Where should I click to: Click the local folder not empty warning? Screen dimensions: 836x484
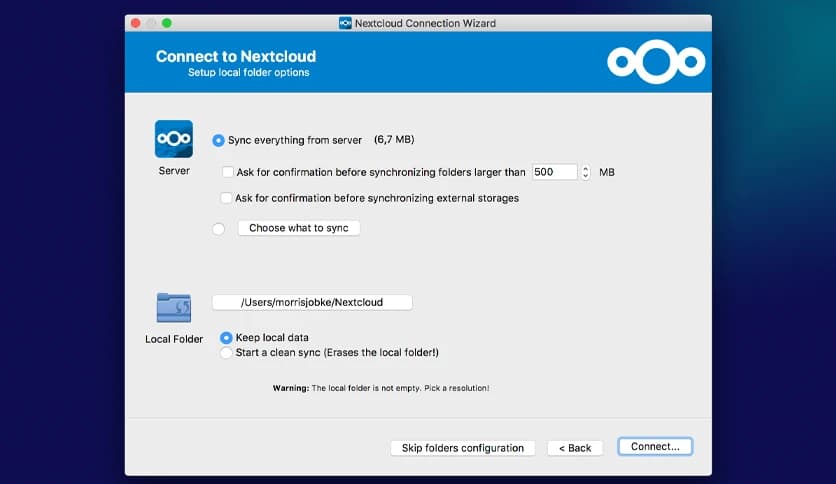(381, 388)
